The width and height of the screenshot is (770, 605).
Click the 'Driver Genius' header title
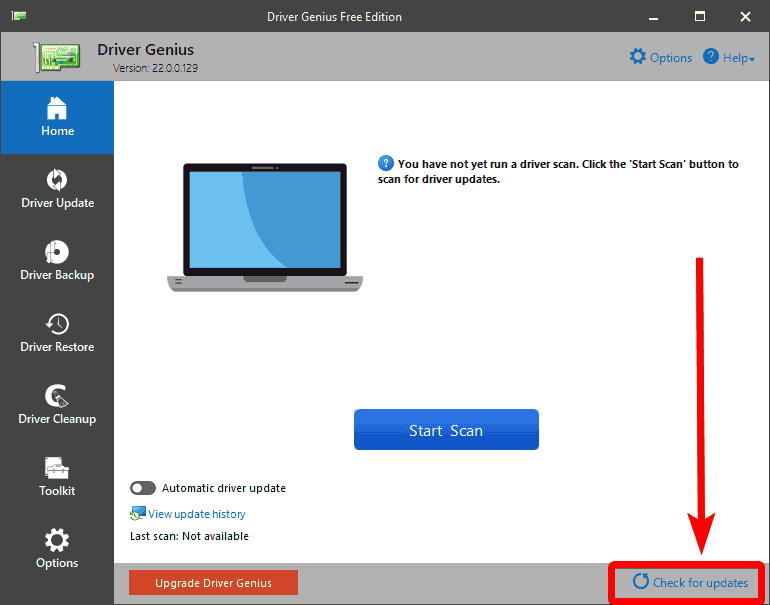[x=145, y=50]
